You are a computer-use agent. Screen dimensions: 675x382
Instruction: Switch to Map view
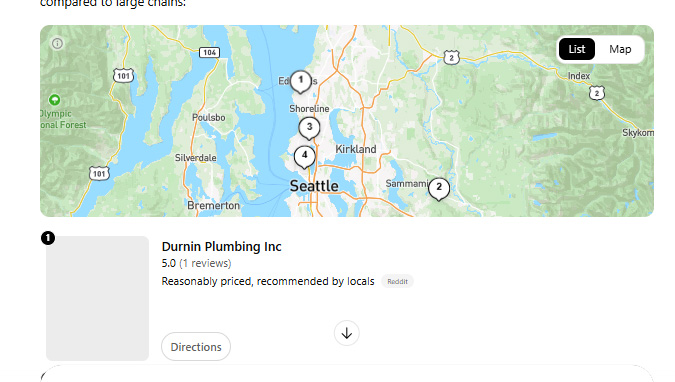[x=620, y=49]
